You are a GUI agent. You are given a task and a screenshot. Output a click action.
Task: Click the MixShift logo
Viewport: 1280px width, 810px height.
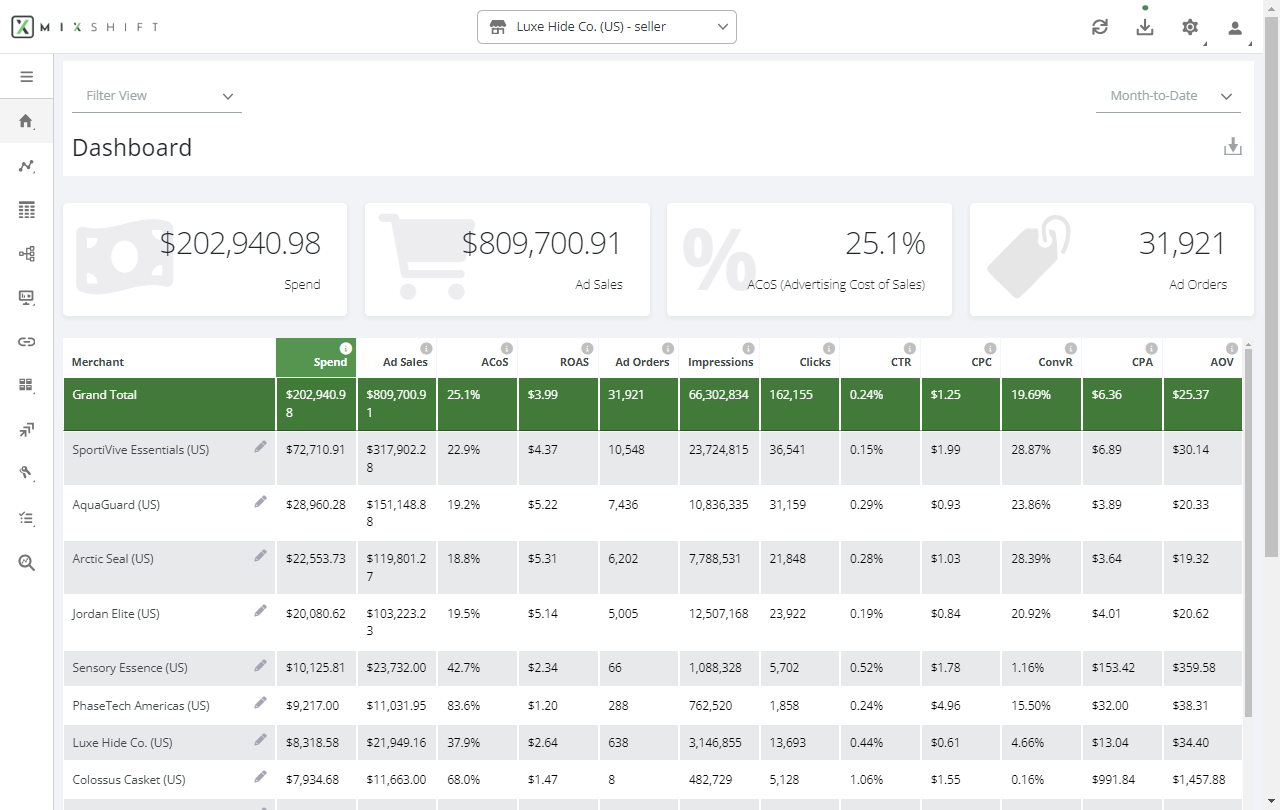85,27
